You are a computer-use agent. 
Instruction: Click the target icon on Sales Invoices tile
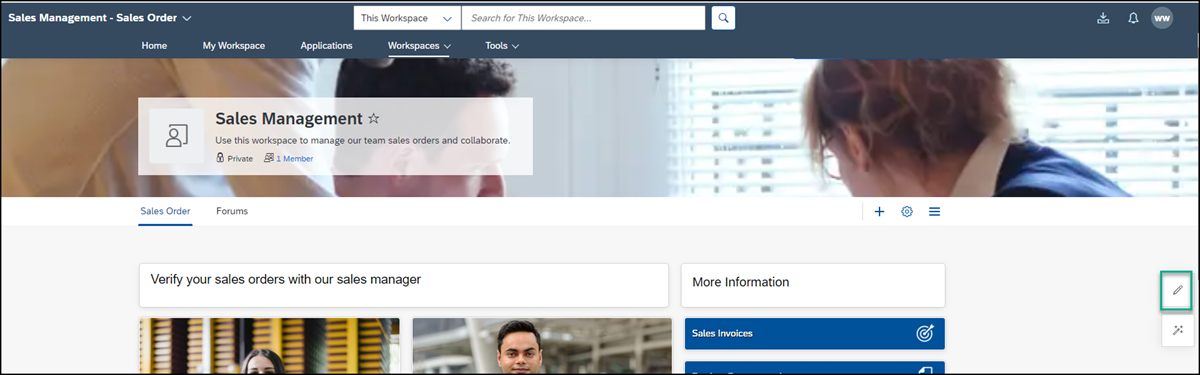(924, 333)
